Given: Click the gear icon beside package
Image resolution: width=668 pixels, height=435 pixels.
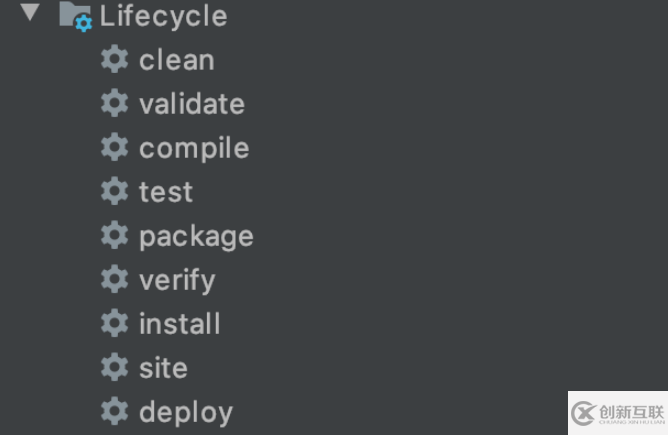Looking at the screenshot, I should coord(115,235).
